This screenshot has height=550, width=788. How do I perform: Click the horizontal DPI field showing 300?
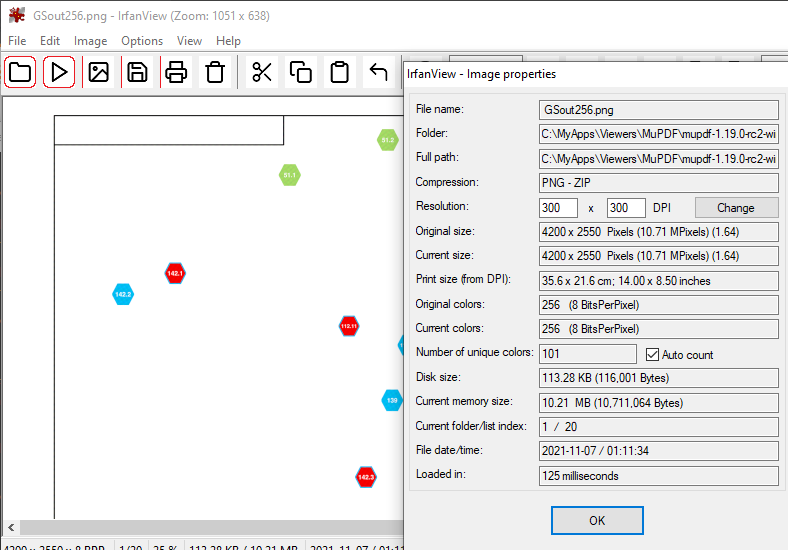tap(558, 208)
